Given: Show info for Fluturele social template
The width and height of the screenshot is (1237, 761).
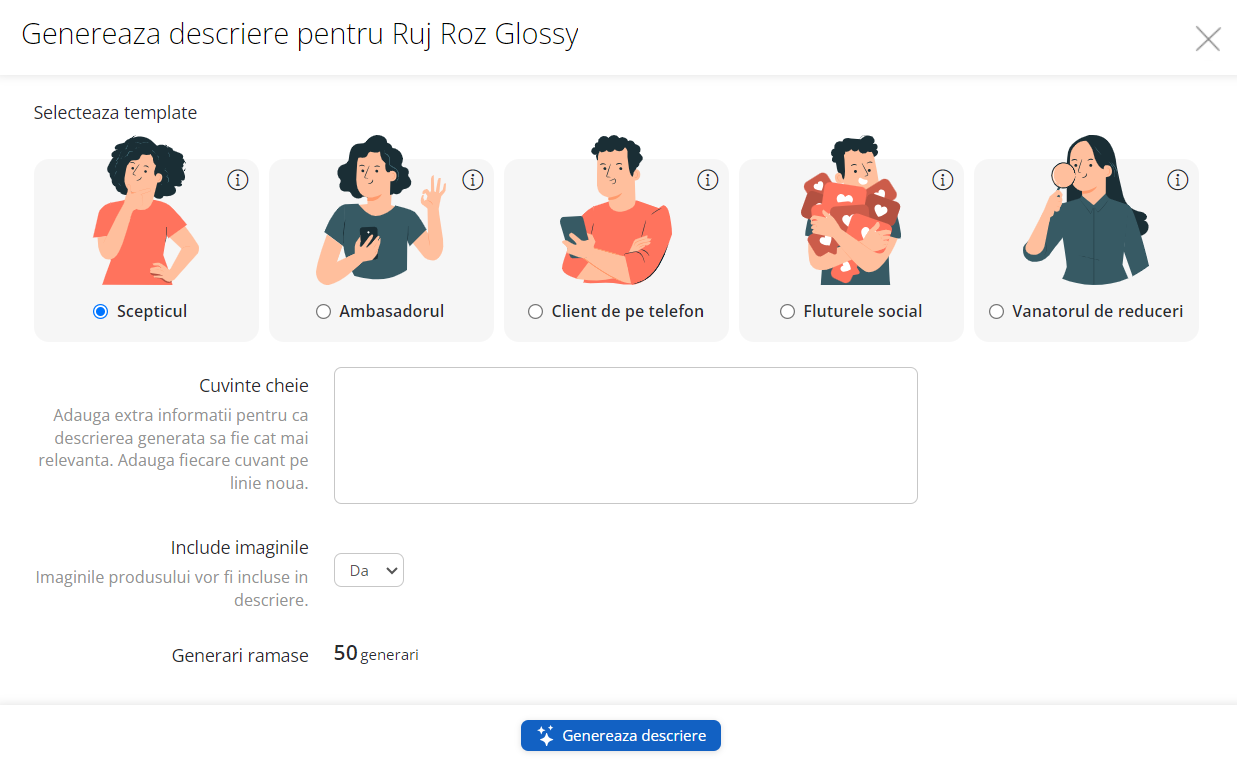Looking at the screenshot, I should pos(943,180).
